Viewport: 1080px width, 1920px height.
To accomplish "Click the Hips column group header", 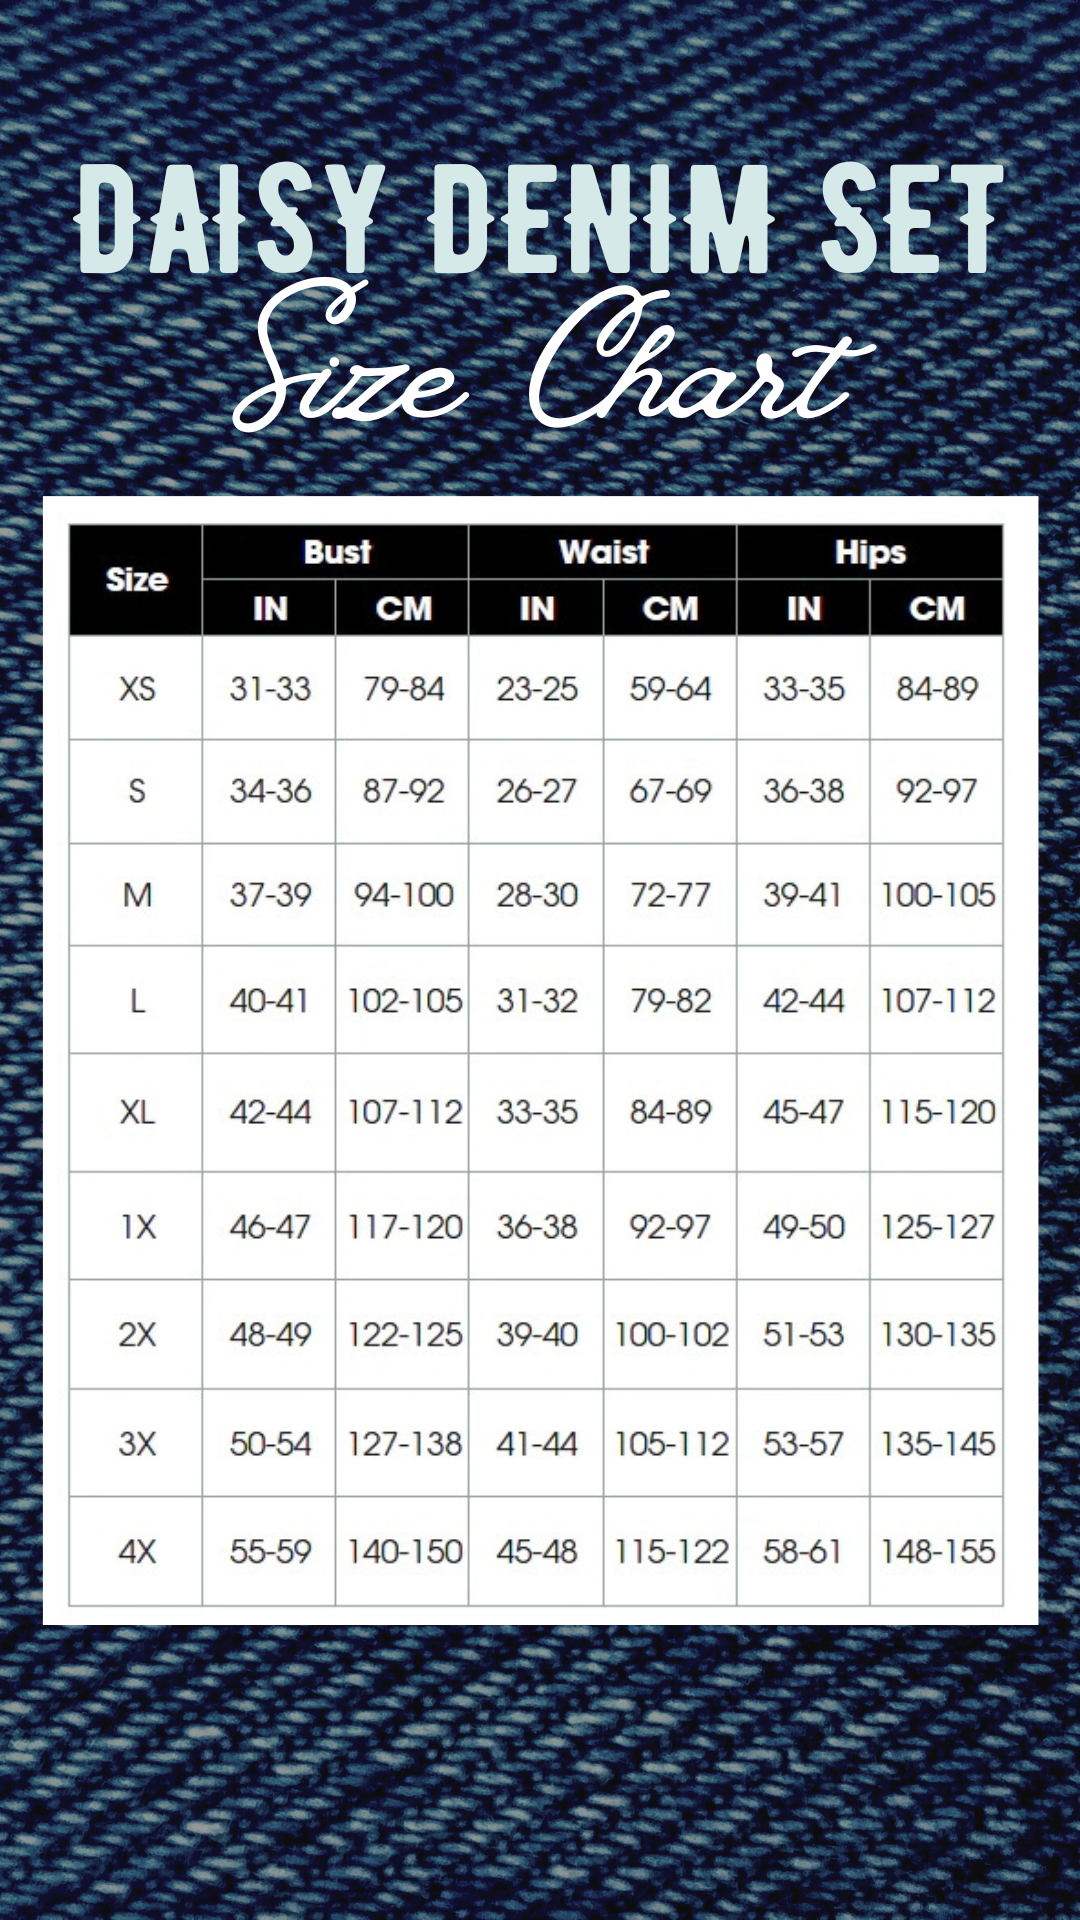I will (870, 552).
